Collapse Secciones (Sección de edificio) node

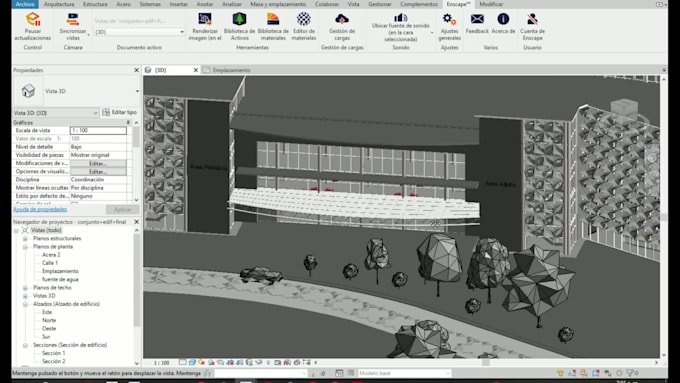(25, 345)
